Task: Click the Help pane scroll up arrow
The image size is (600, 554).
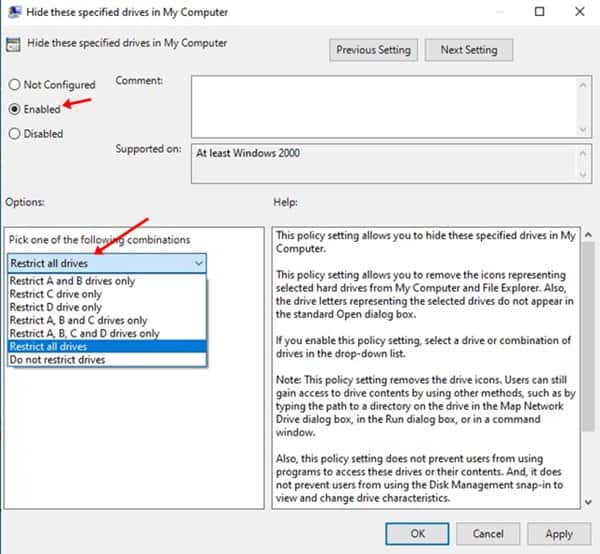Action: click(x=588, y=235)
